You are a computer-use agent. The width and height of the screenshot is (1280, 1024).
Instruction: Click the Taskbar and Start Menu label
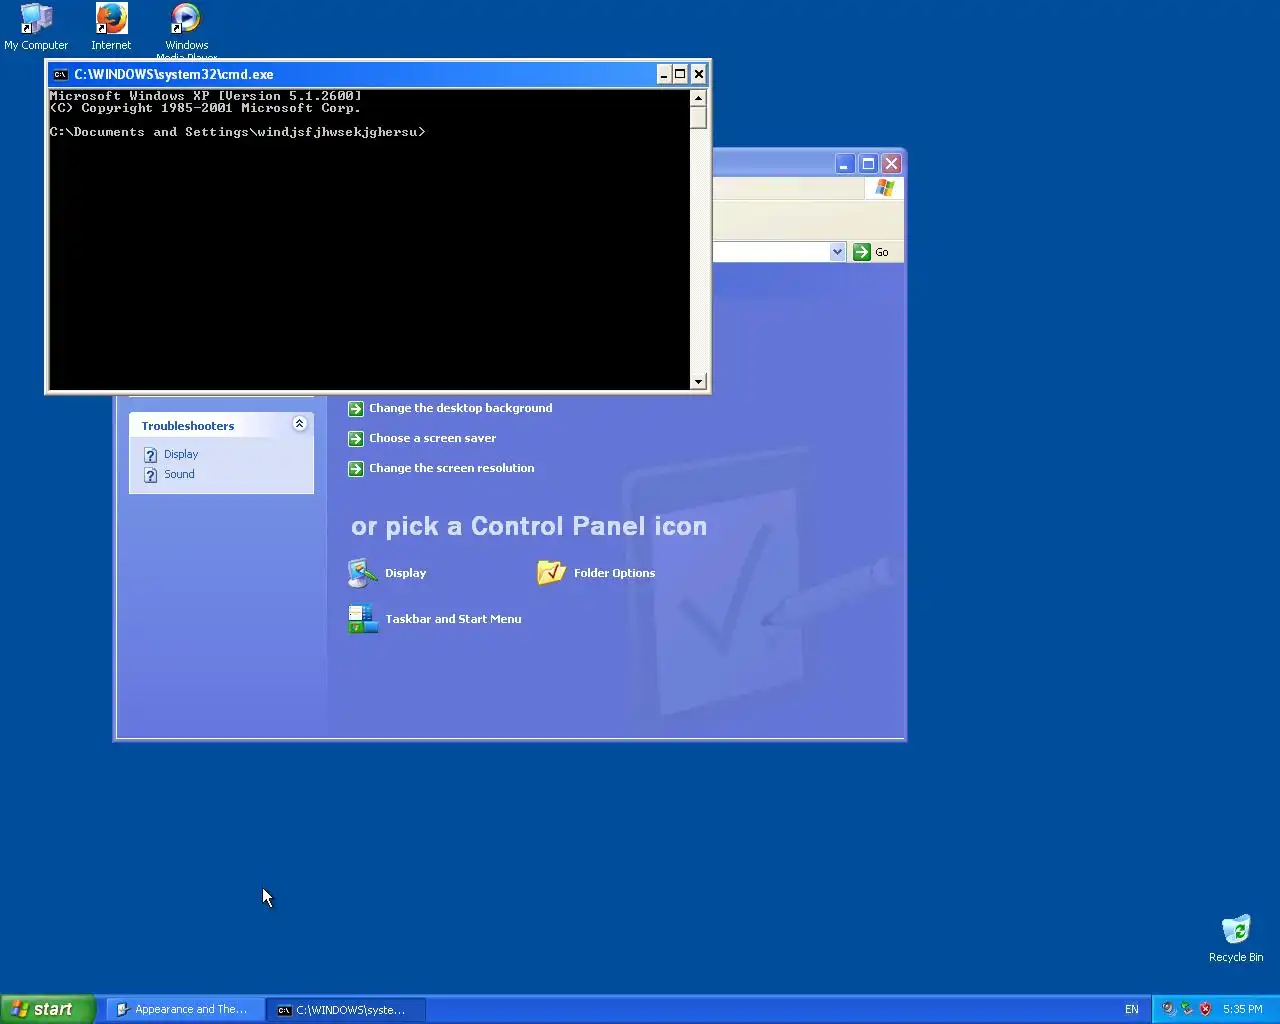453,619
